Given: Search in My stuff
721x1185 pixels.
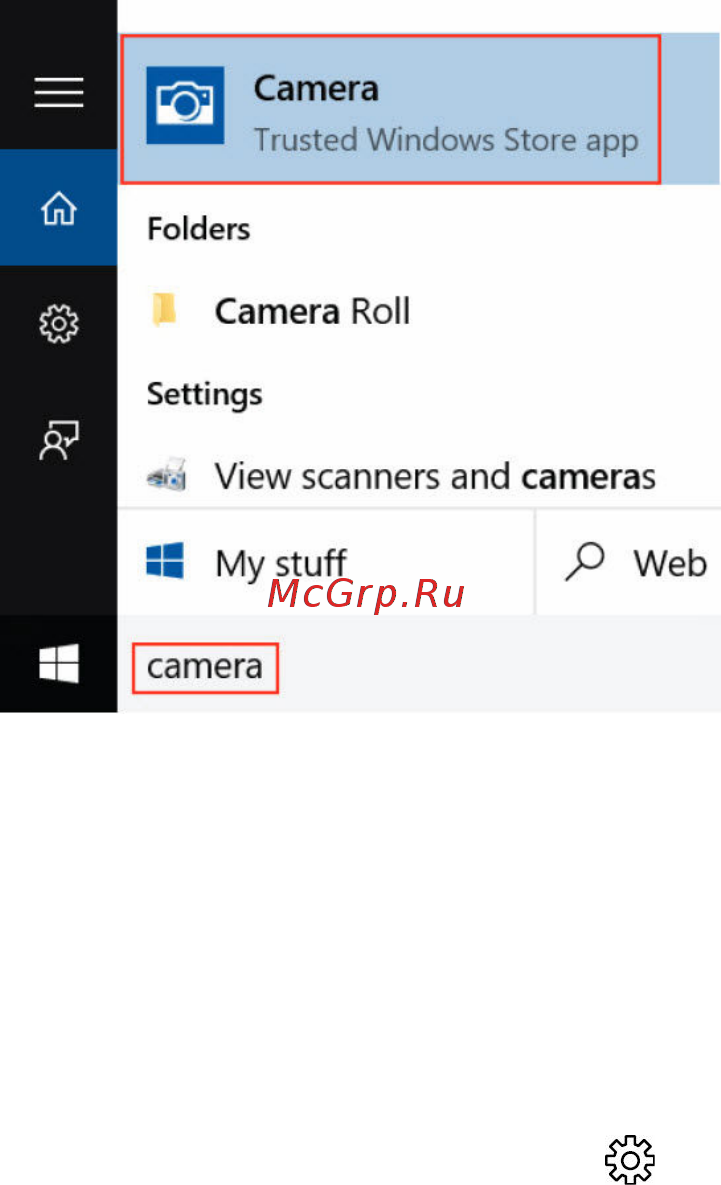Looking at the screenshot, I should click(326, 563).
